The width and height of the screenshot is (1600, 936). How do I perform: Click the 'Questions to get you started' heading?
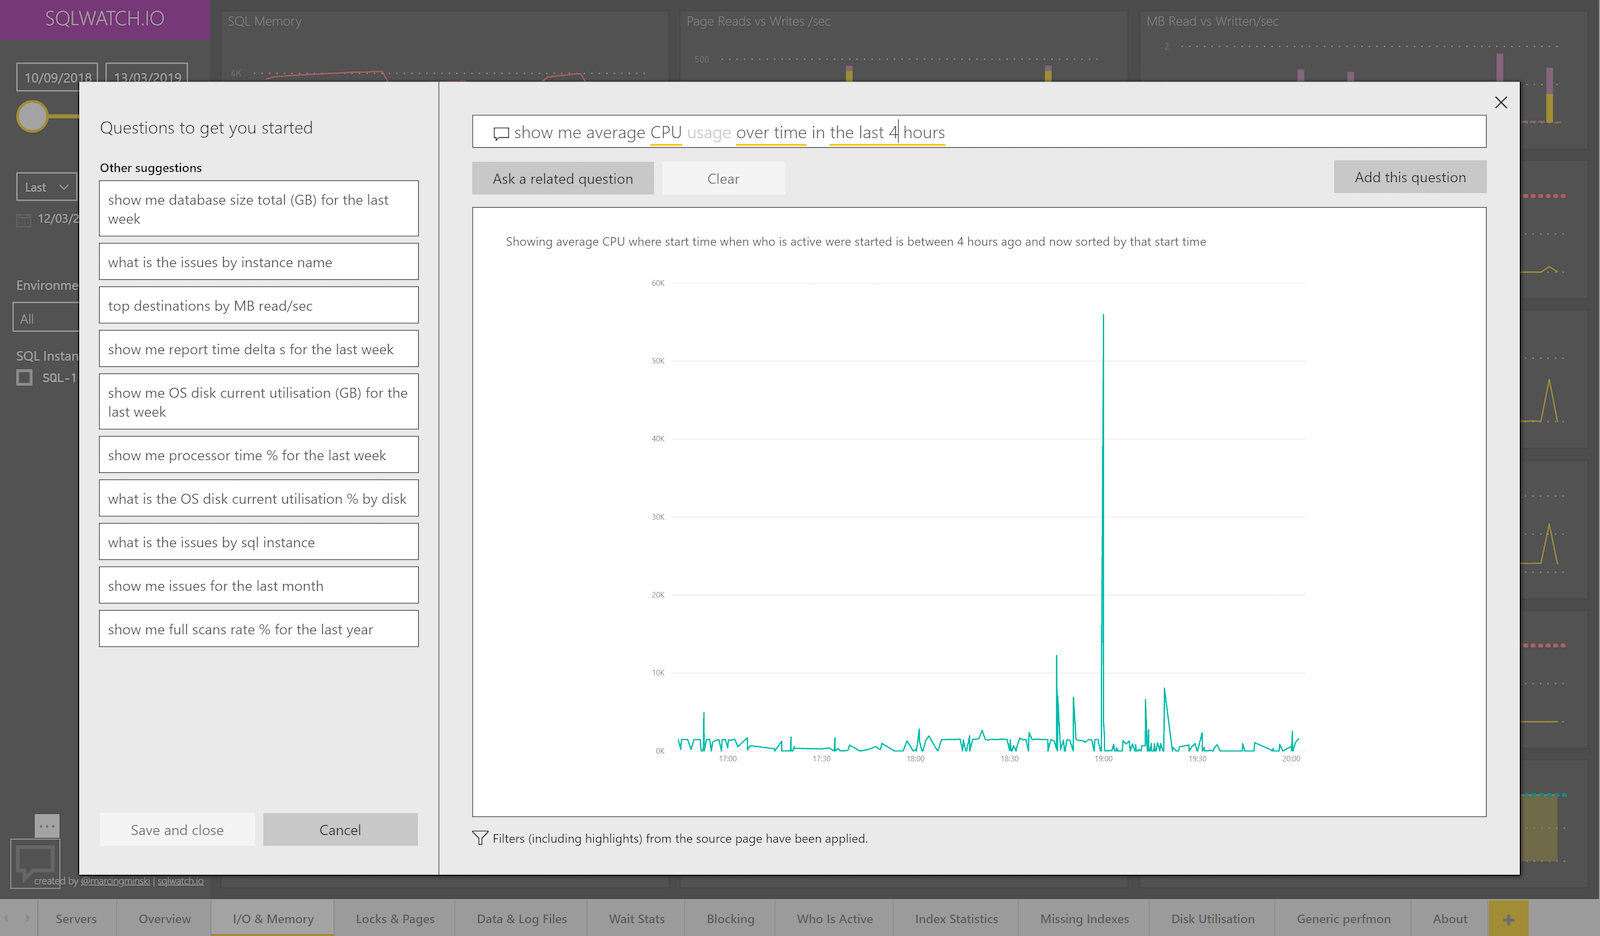click(206, 128)
